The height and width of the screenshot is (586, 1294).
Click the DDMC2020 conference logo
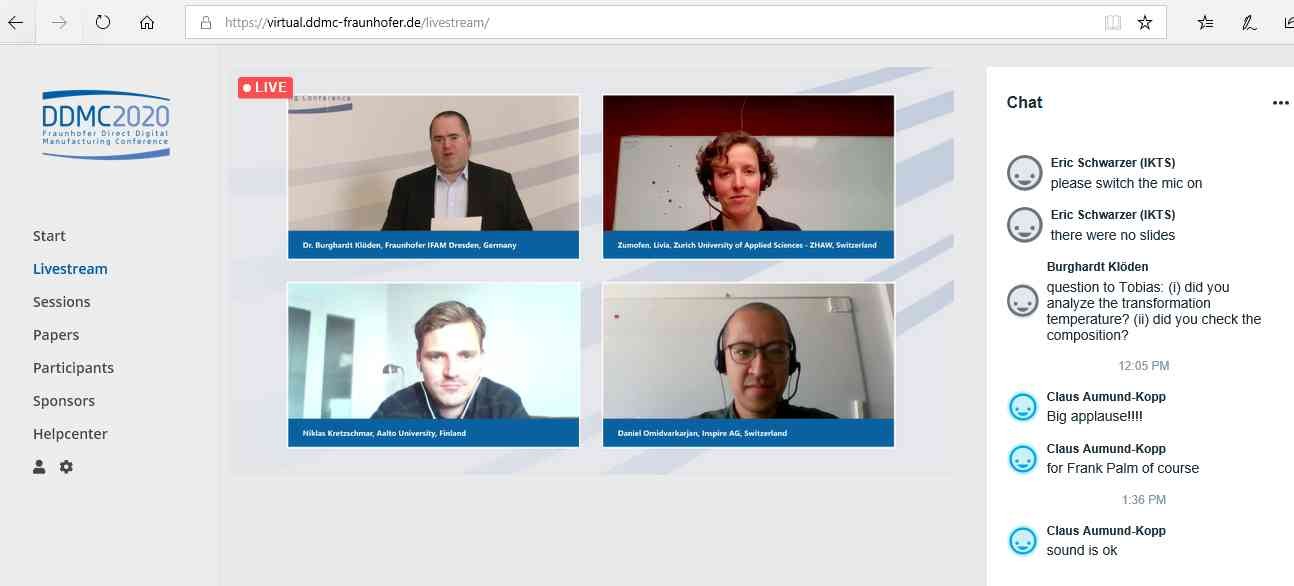(x=106, y=125)
